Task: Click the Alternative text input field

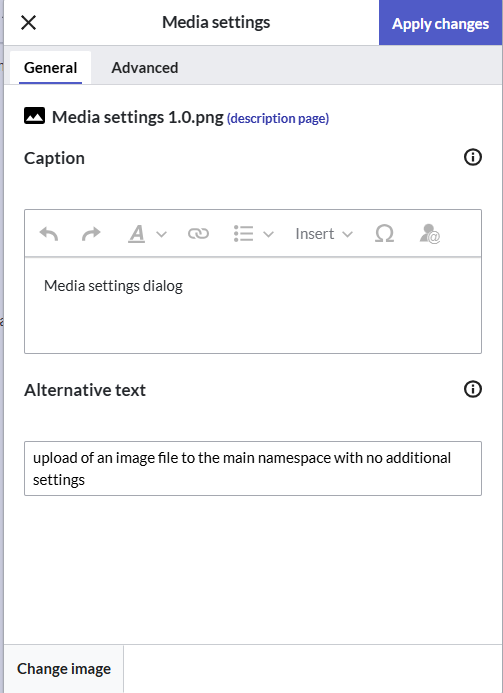Action: (x=253, y=468)
